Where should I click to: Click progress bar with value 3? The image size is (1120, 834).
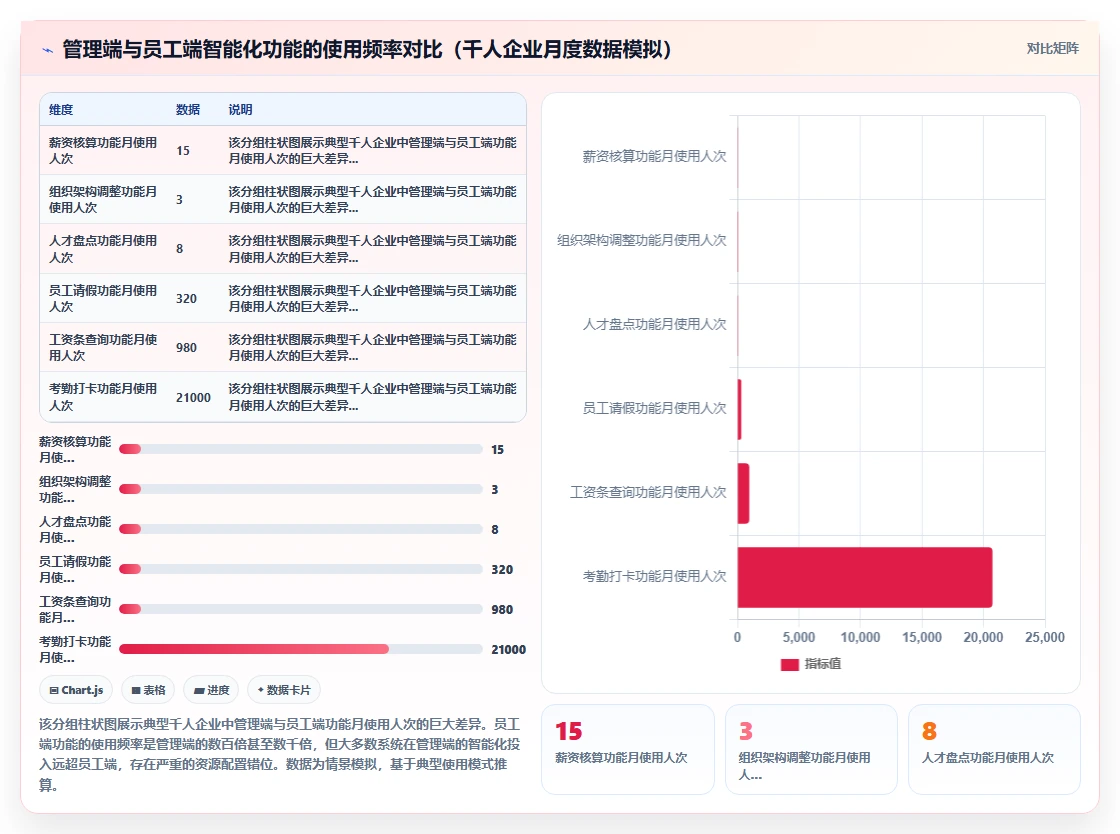[301, 489]
